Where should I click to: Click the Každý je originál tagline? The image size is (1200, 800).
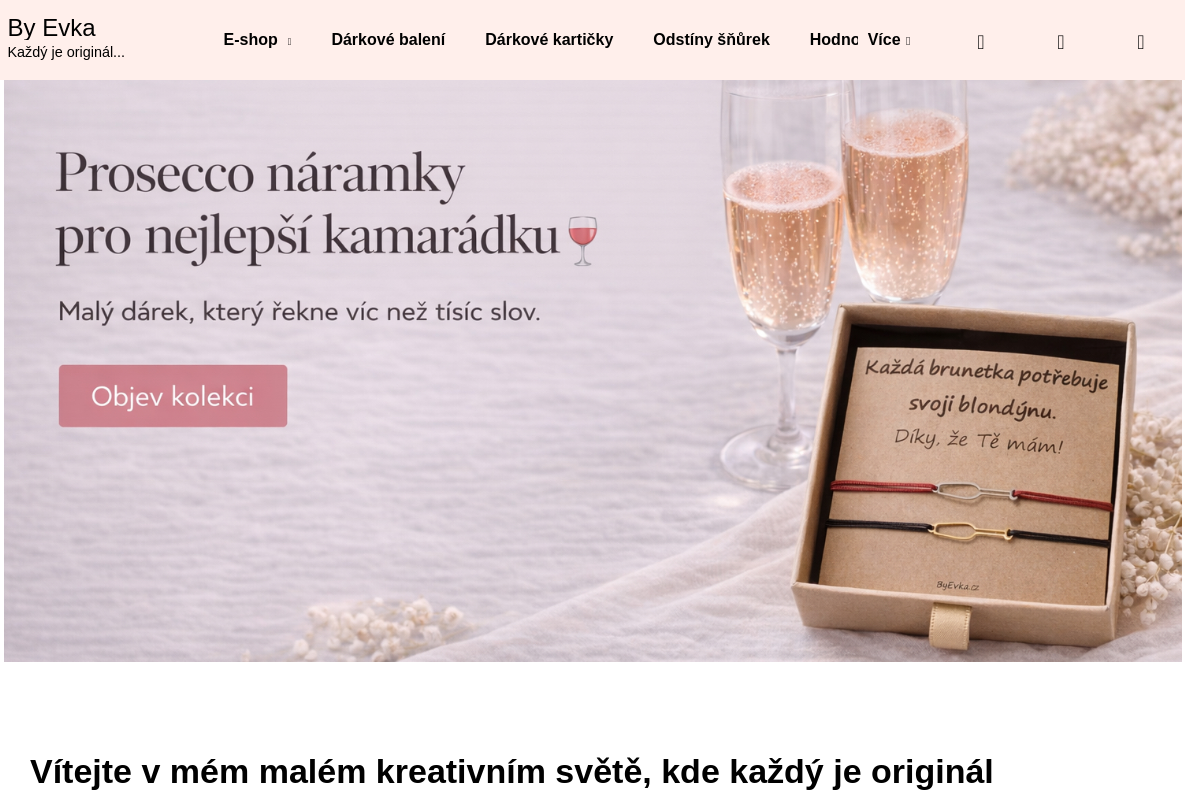pos(66,53)
